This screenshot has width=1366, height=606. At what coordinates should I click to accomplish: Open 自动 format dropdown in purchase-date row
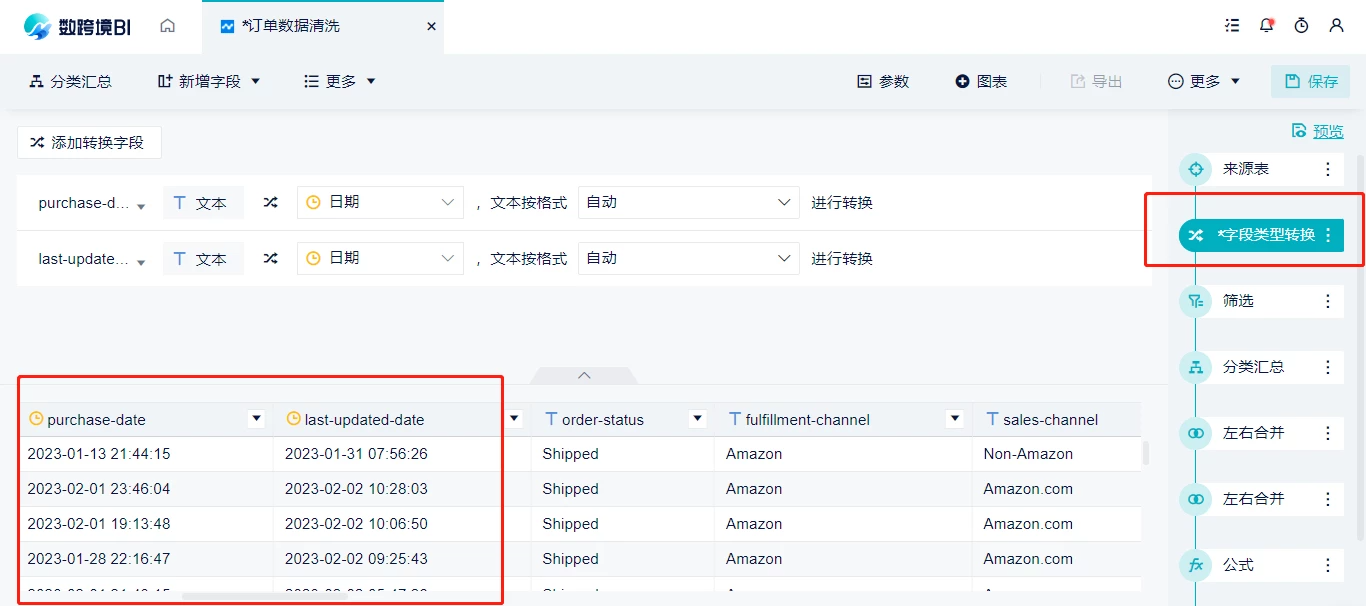(688, 202)
